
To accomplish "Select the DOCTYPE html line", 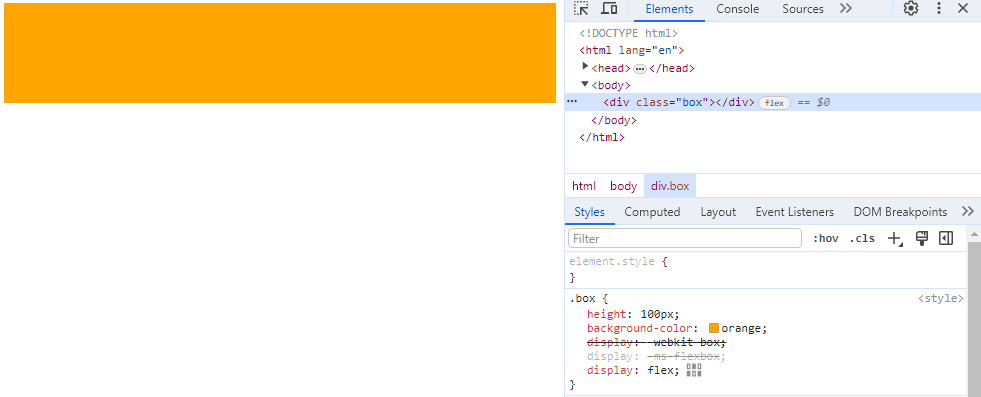I will pos(629,33).
